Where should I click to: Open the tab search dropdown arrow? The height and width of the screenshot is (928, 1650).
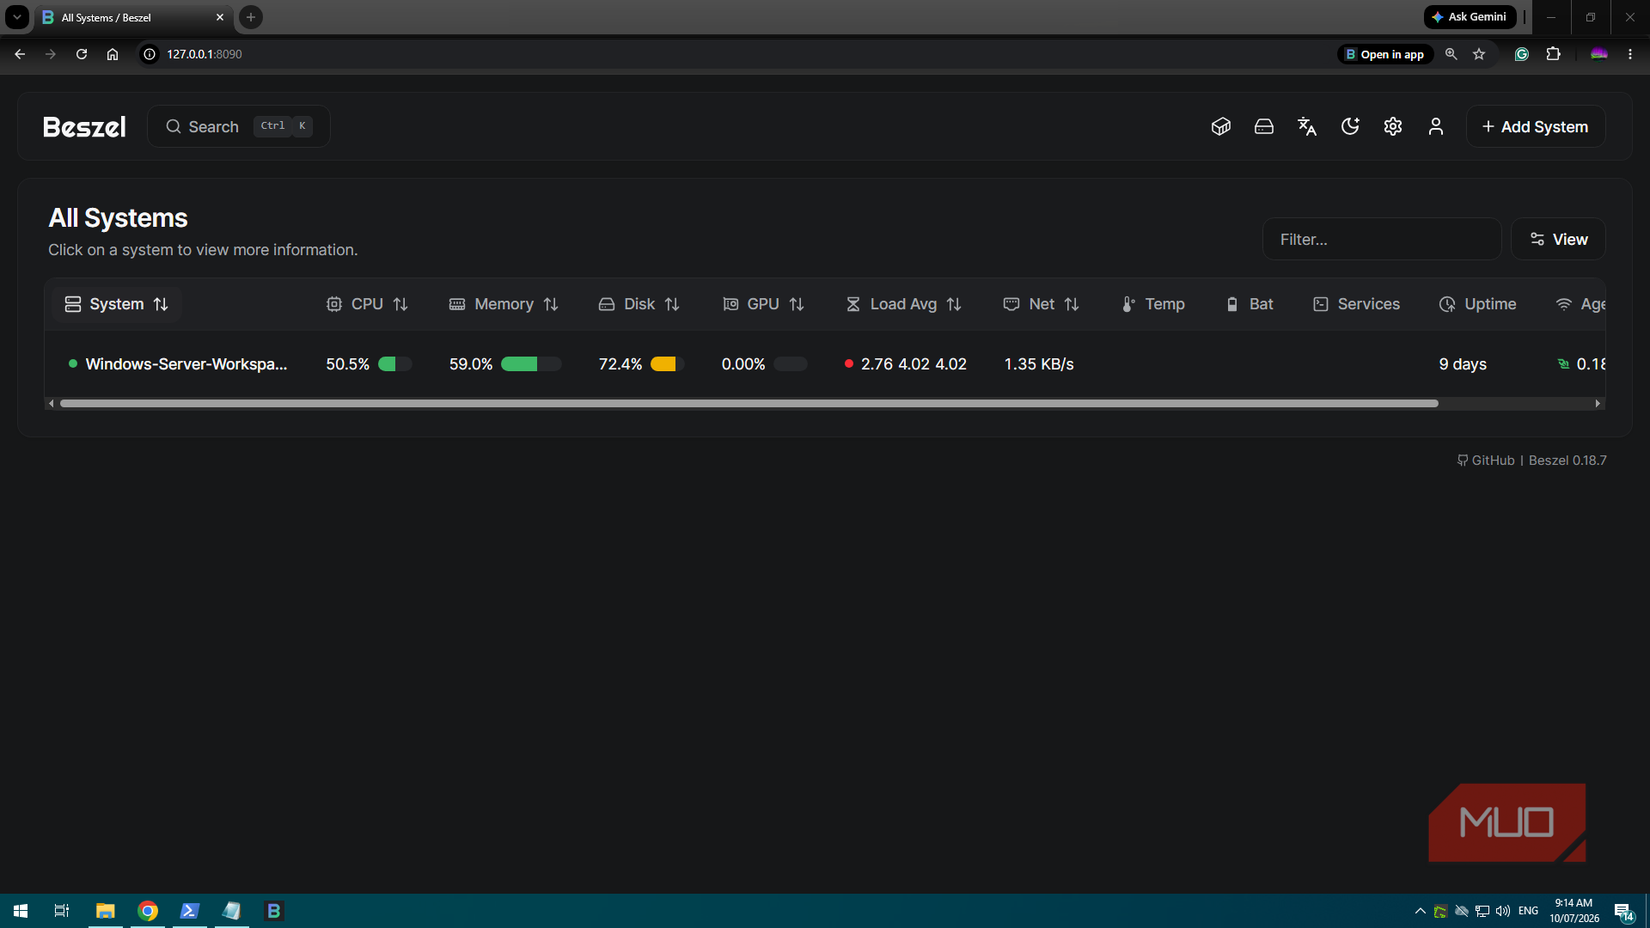pyautogui.click(x=17, y=17)
